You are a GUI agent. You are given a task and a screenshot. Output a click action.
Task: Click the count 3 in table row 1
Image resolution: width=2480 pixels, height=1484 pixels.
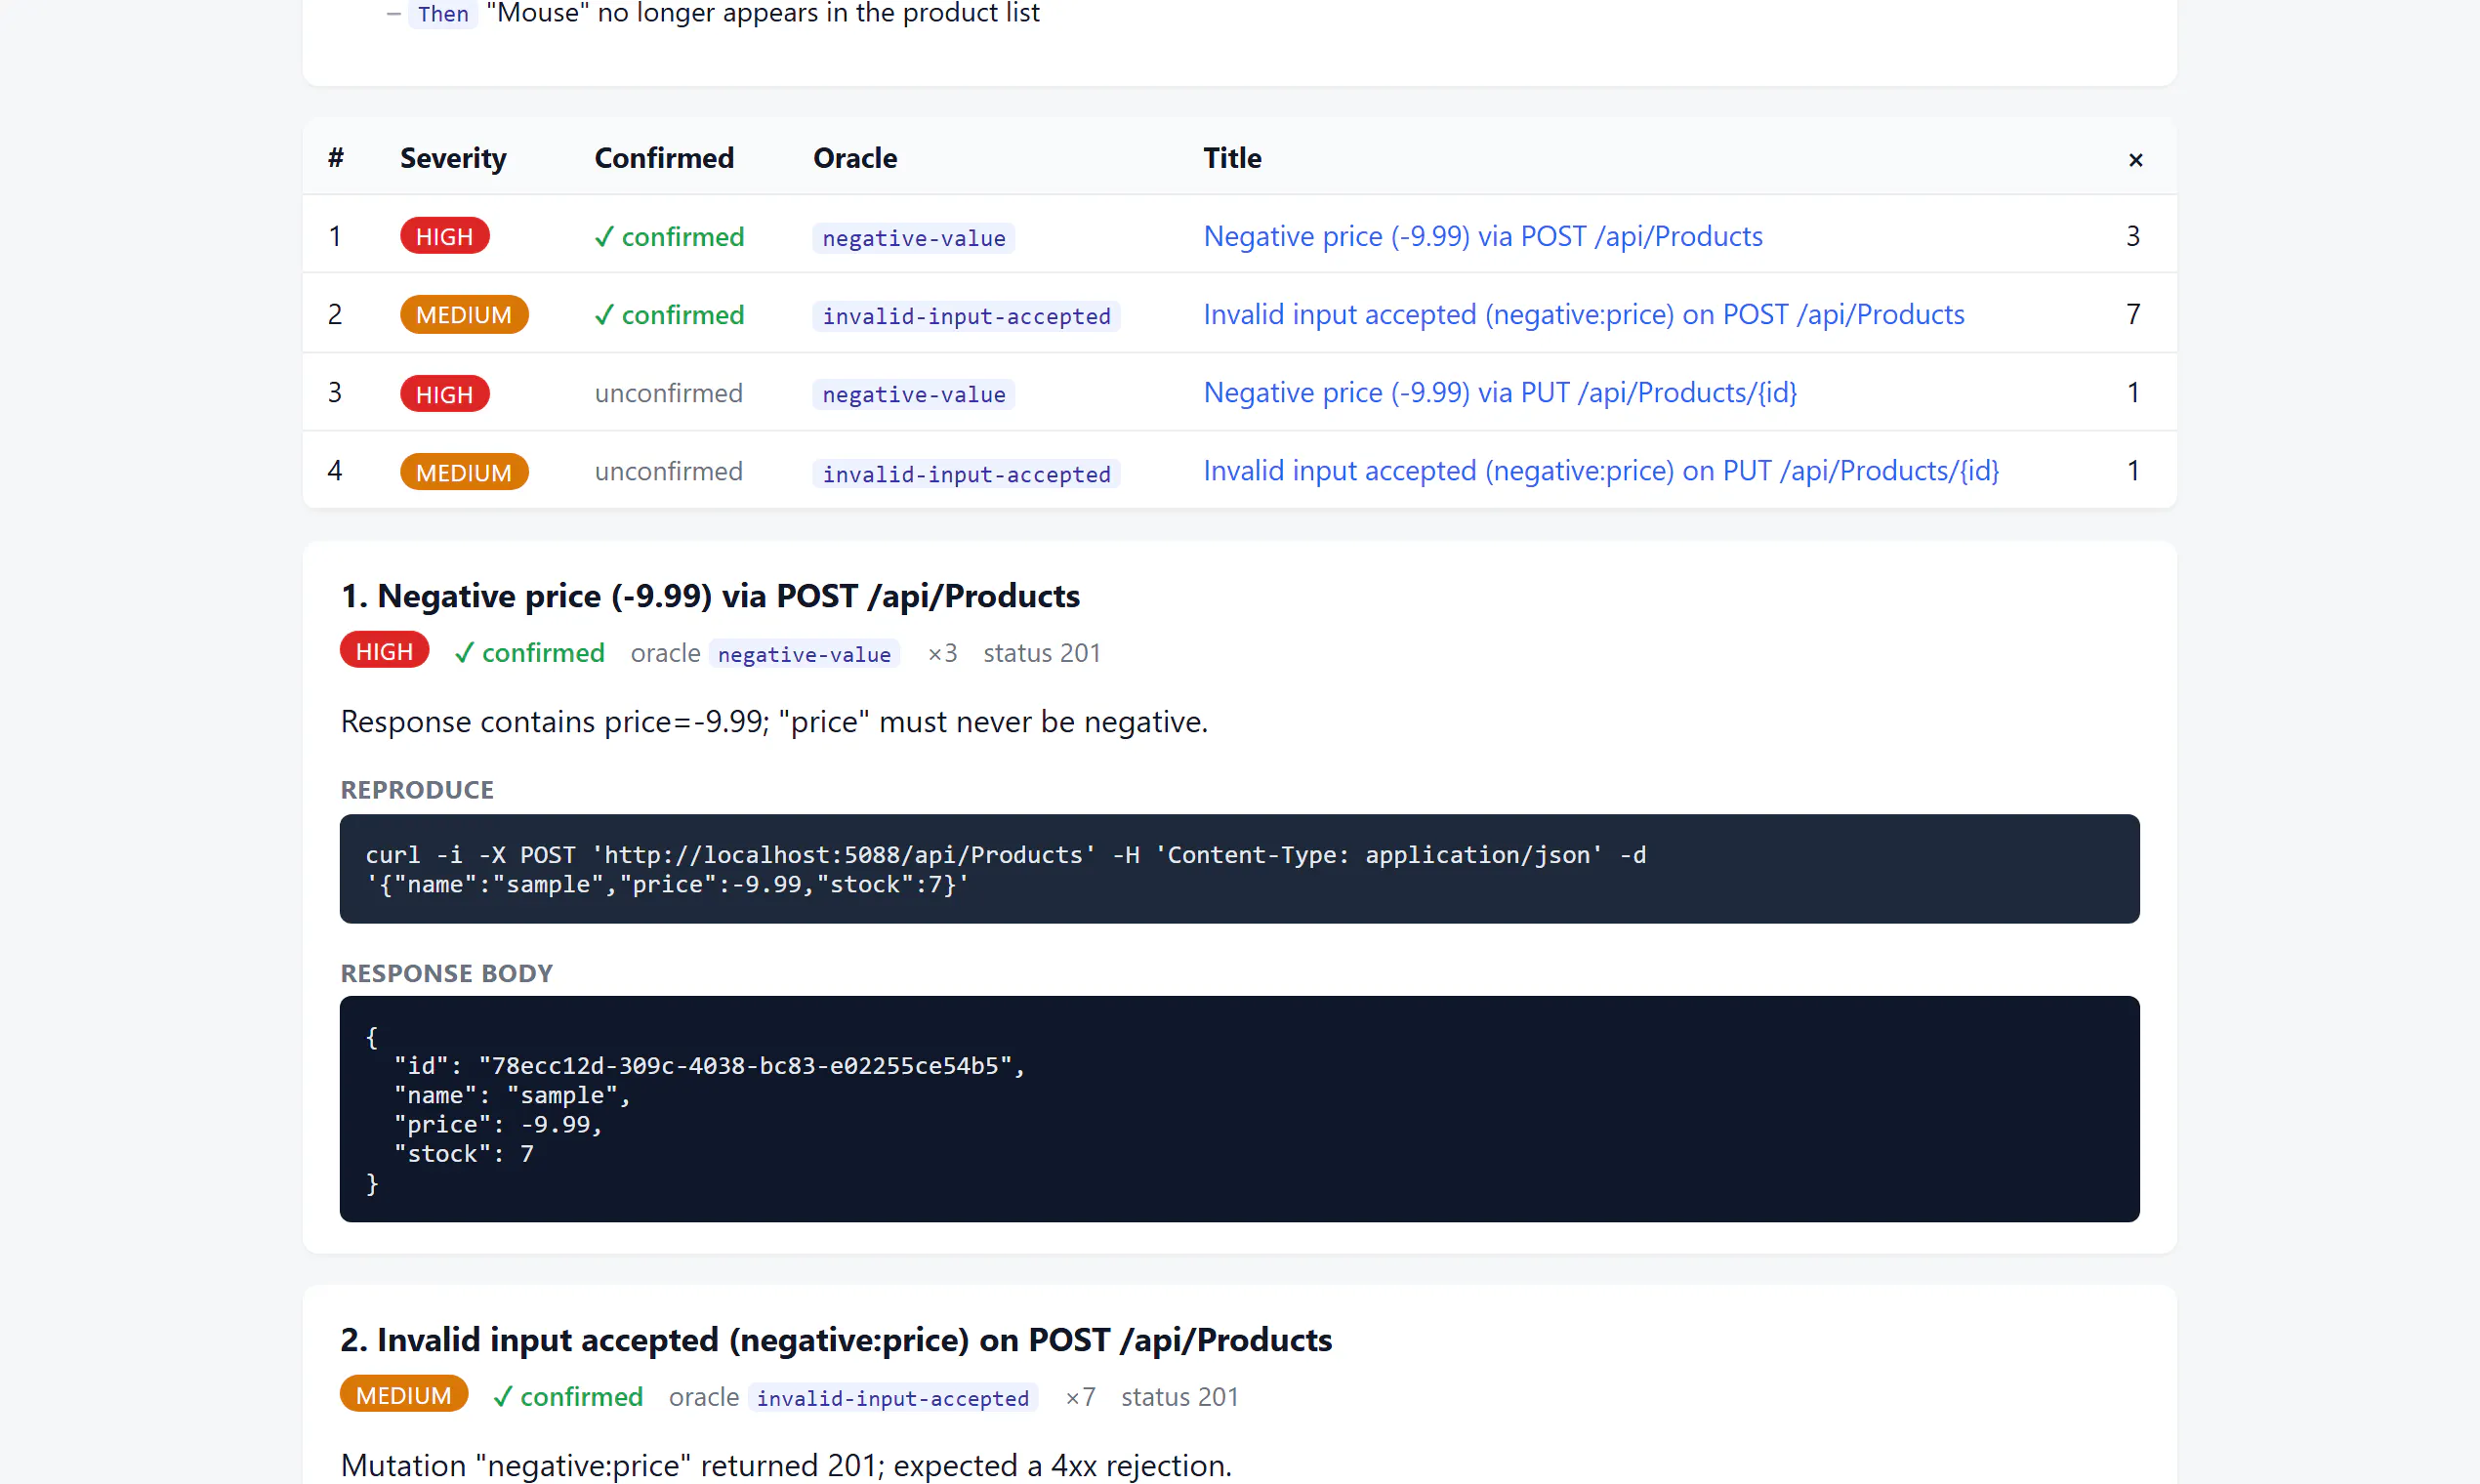point(2133,236)
